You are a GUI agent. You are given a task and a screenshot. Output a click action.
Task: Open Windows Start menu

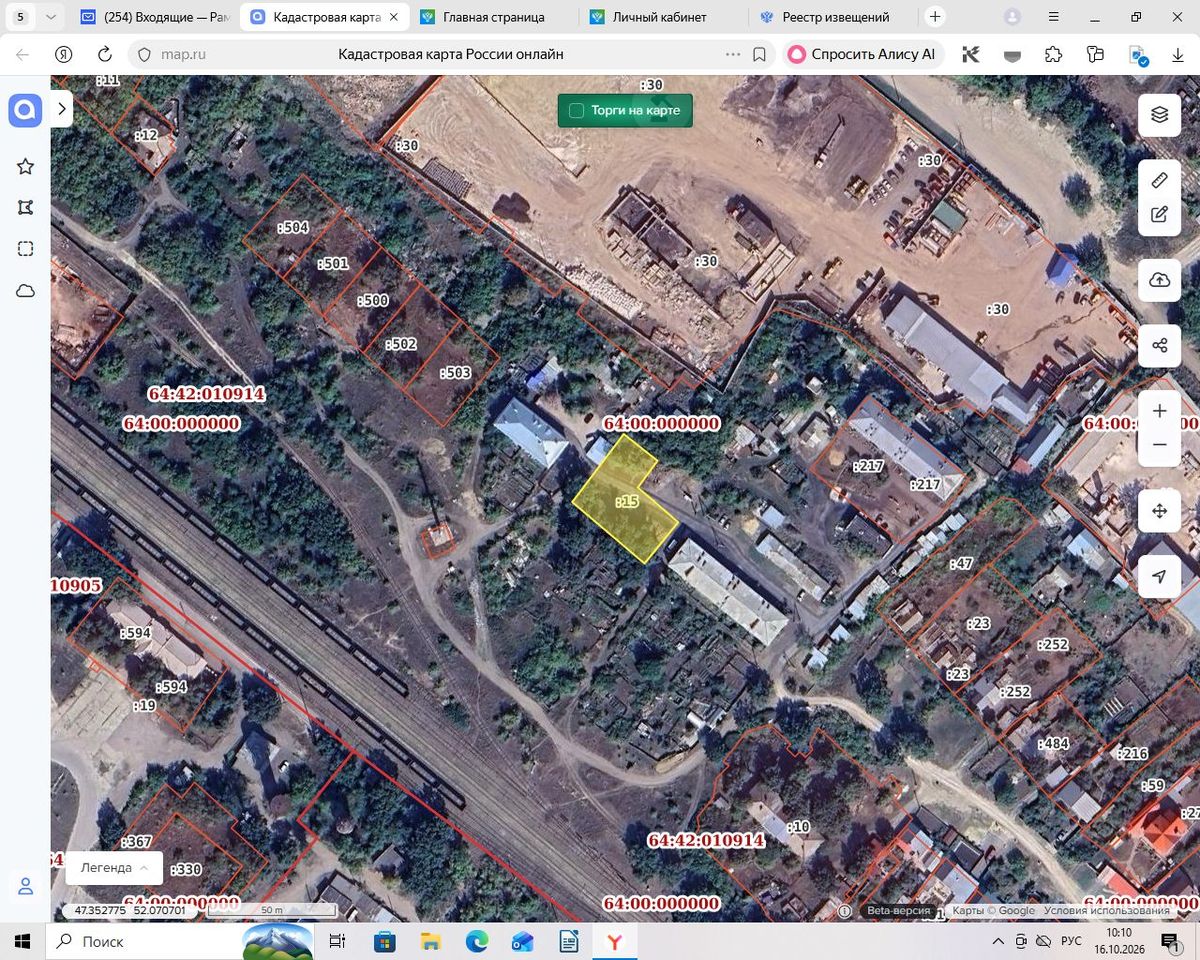click(22, 941)
